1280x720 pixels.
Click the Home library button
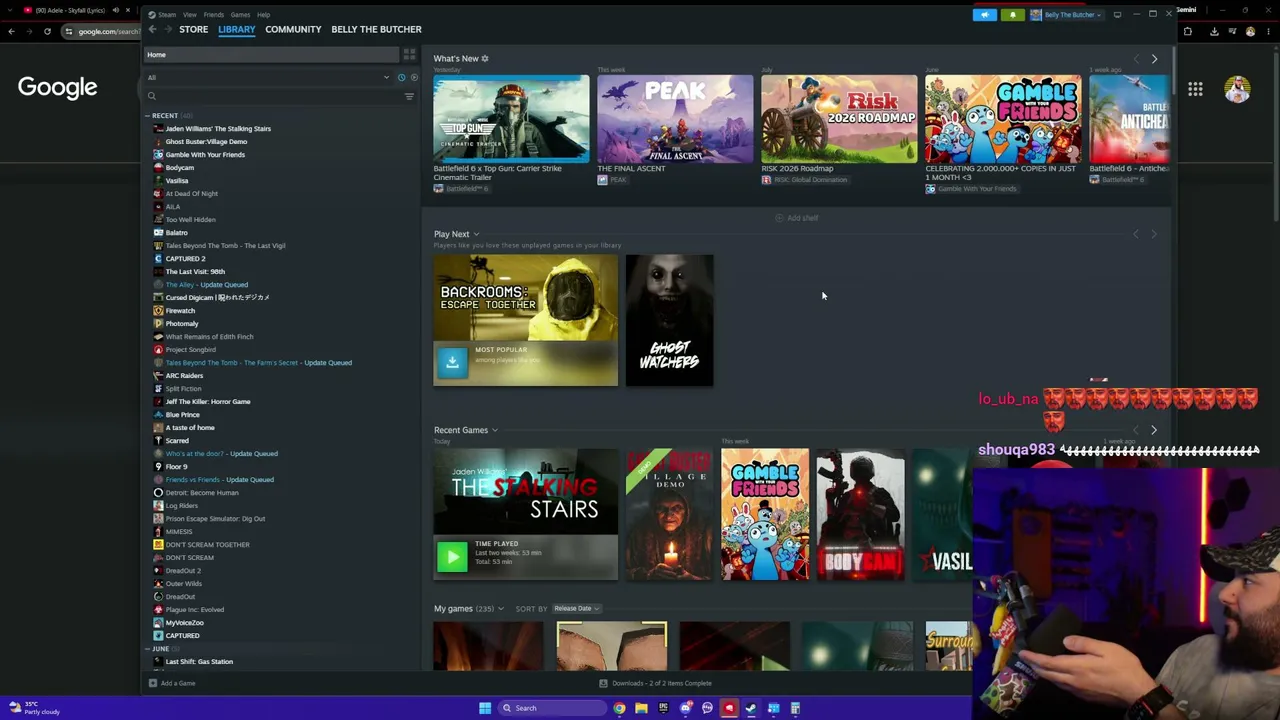(x=269, y=55)
